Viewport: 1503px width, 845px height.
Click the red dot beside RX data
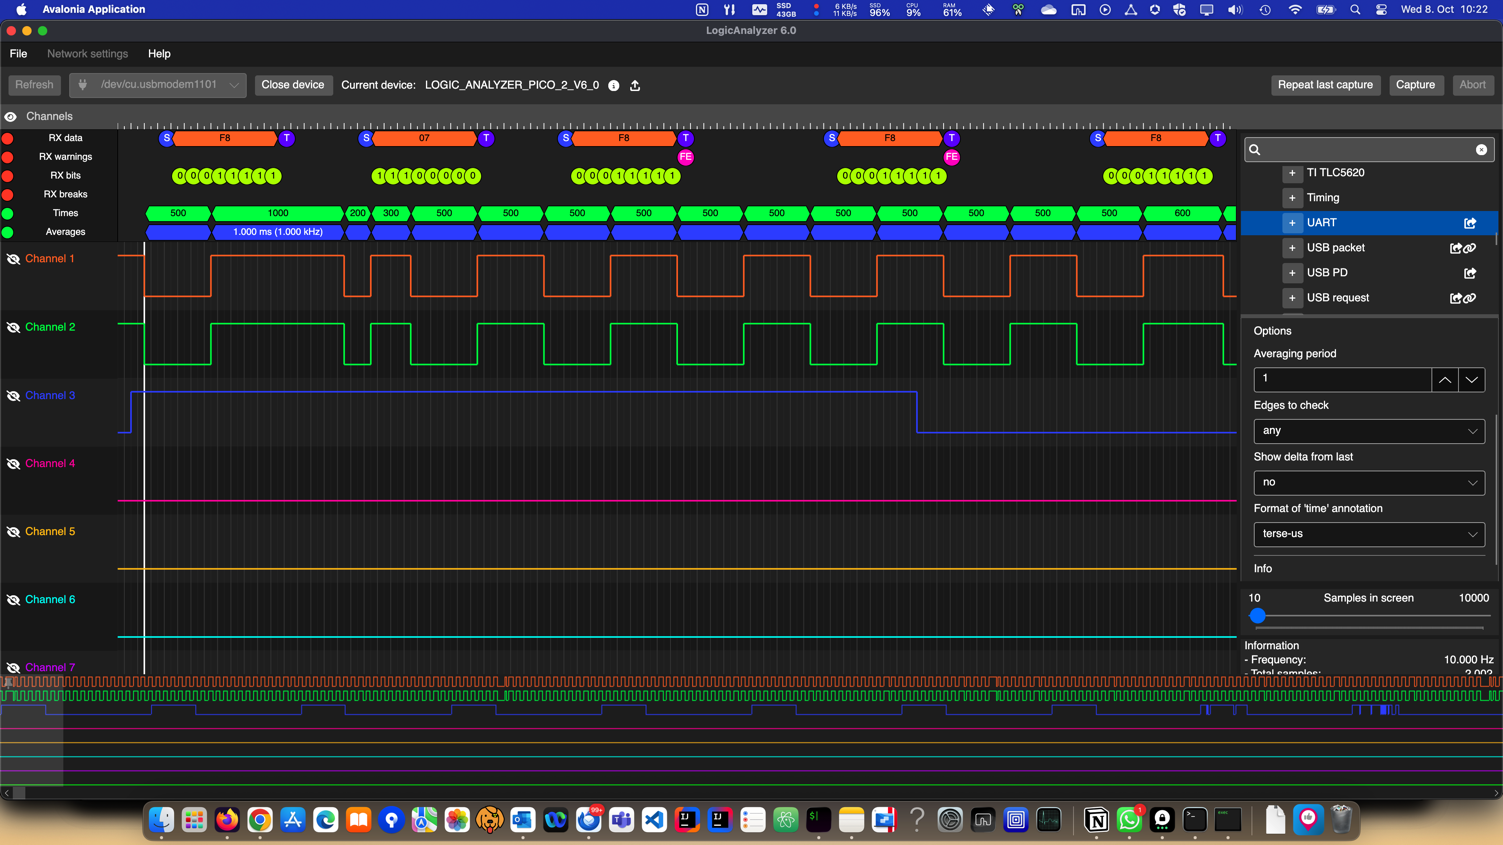[8, 138]
